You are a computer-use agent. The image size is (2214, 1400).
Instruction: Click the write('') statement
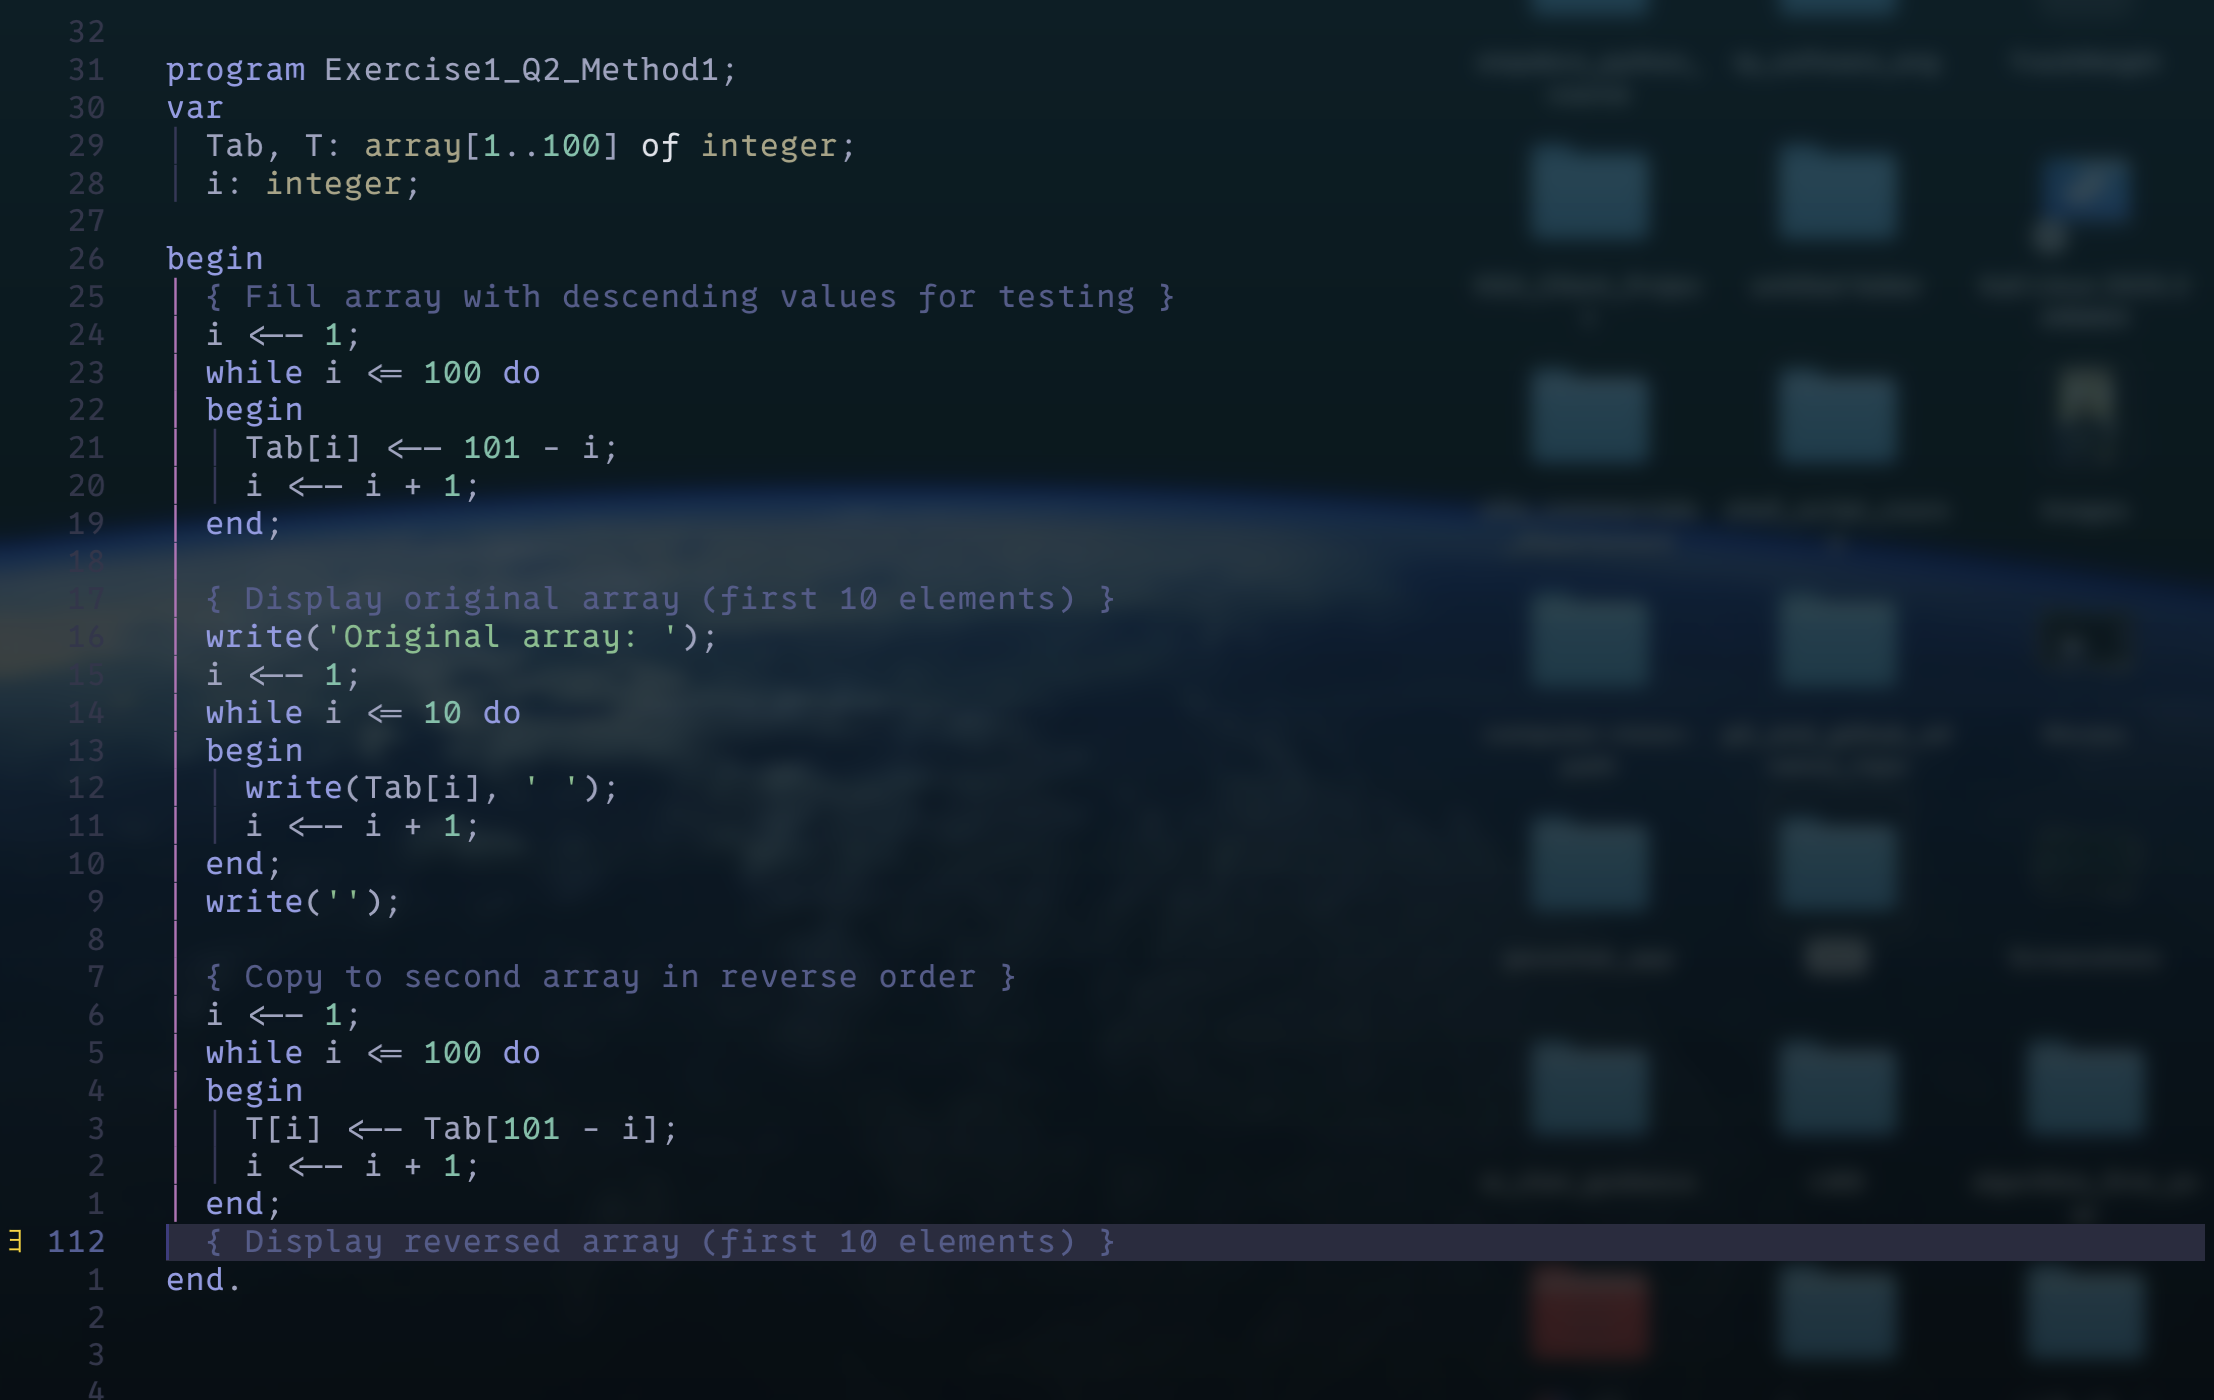coord(302,902)
